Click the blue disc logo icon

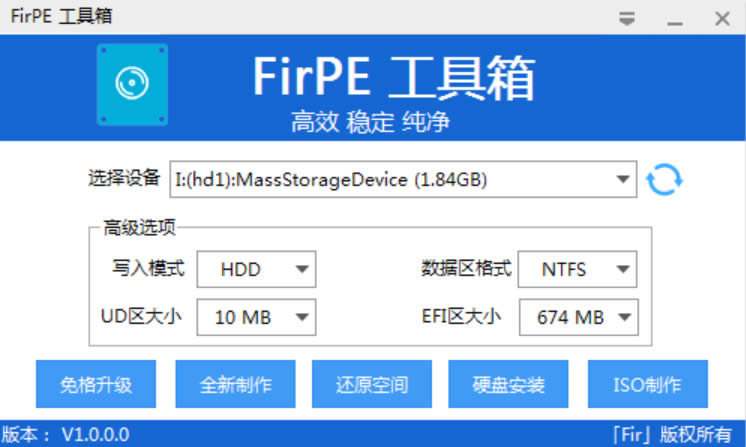click(x=132, y=84)
